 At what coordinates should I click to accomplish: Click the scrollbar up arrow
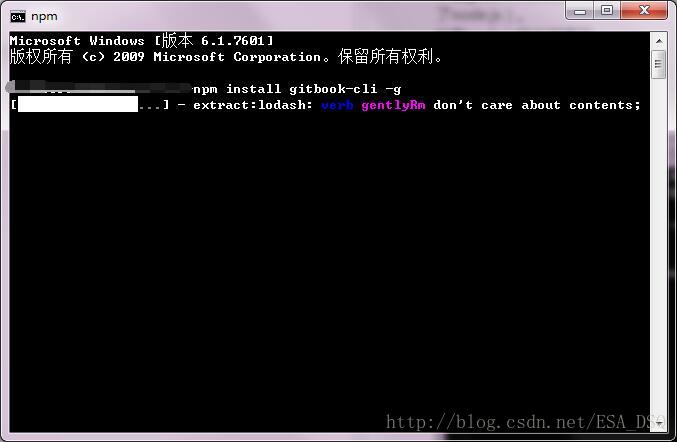(659, 41)
